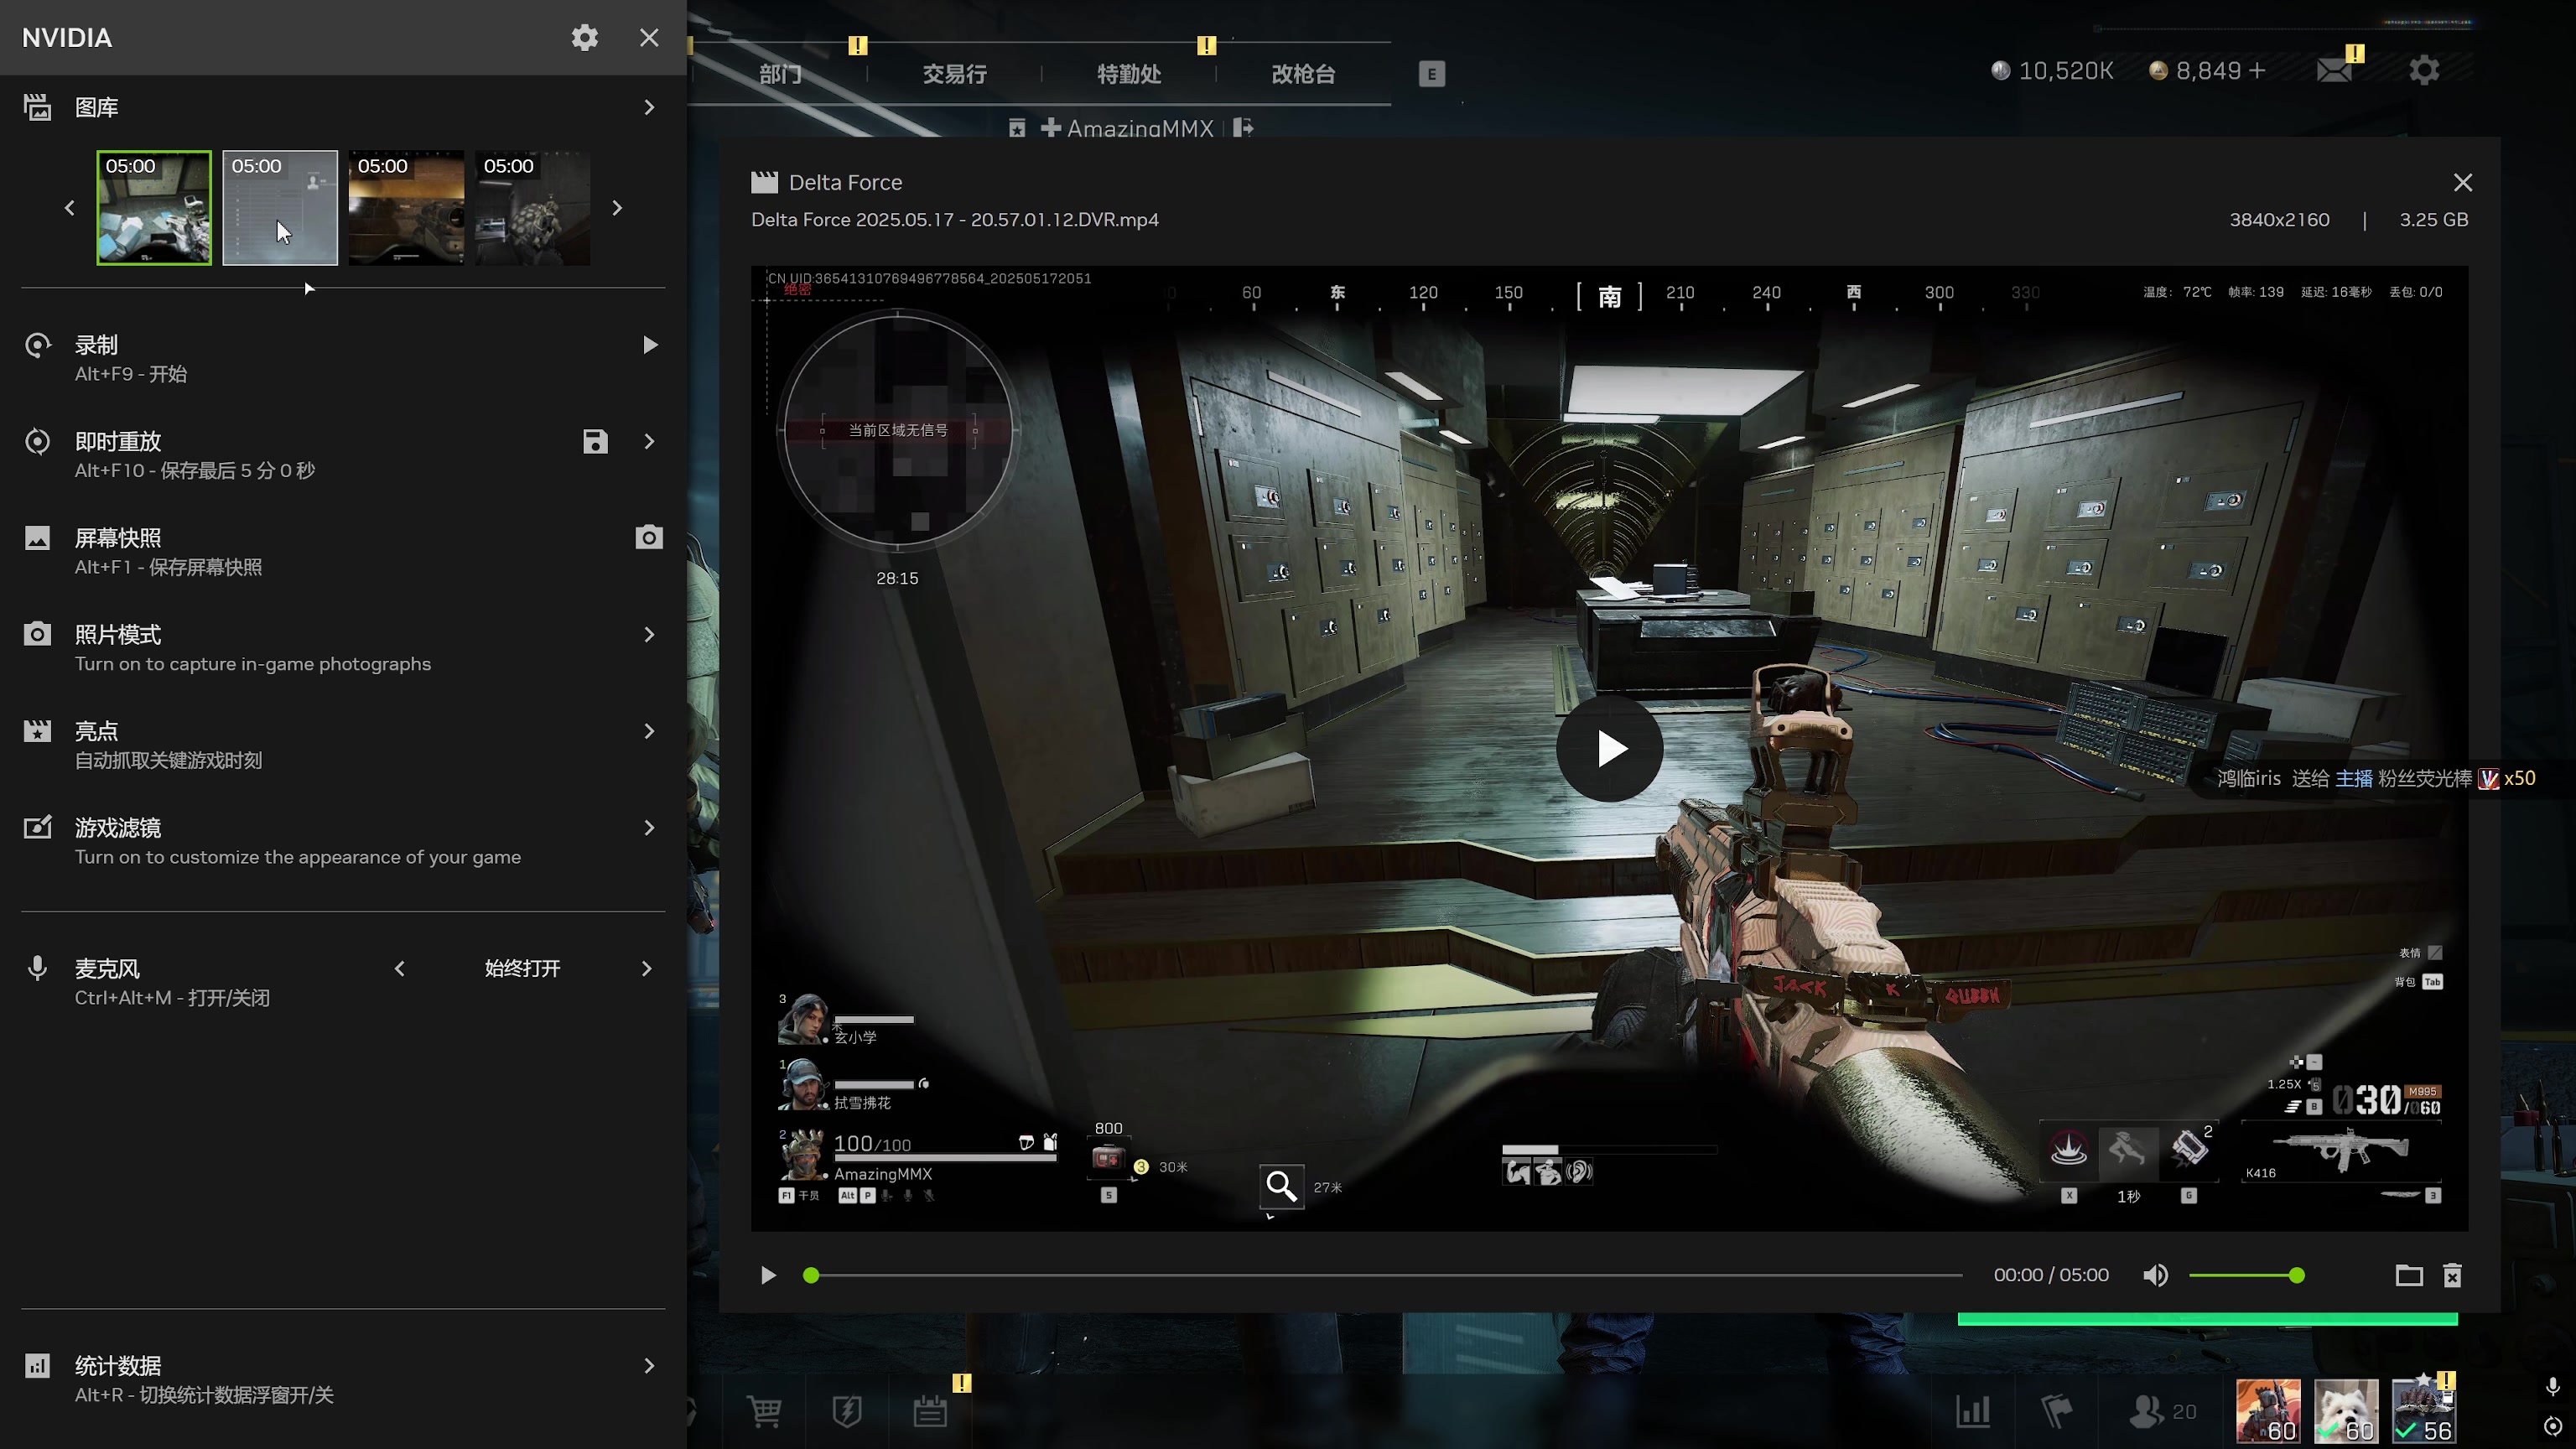
Task: Expand the 游戏滤镜 game filter entry
Action: 649,828
